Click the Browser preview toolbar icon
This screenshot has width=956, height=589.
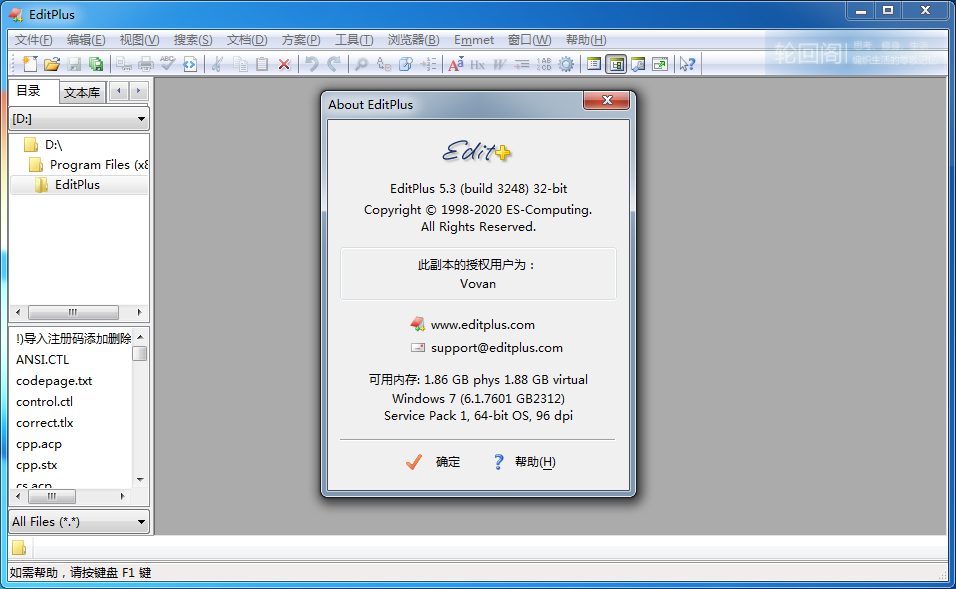(191, 64)
